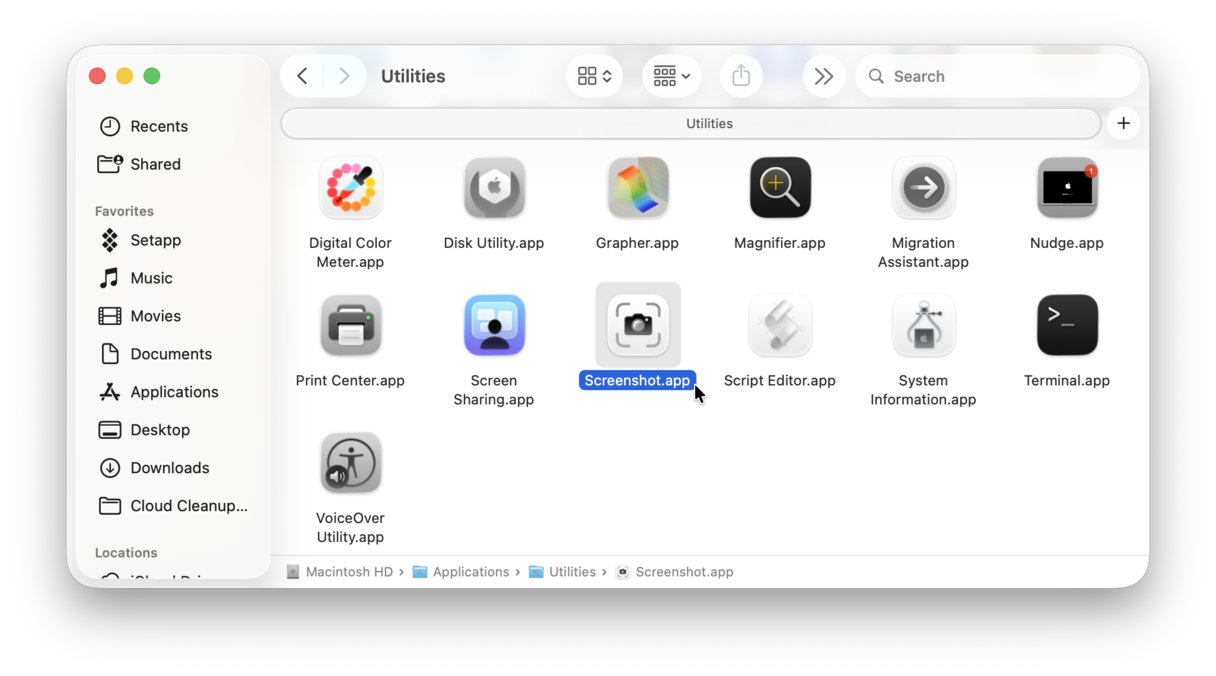Select the Migration Assistant app icon
The image size is (1216, 676).
pos(923,188)
